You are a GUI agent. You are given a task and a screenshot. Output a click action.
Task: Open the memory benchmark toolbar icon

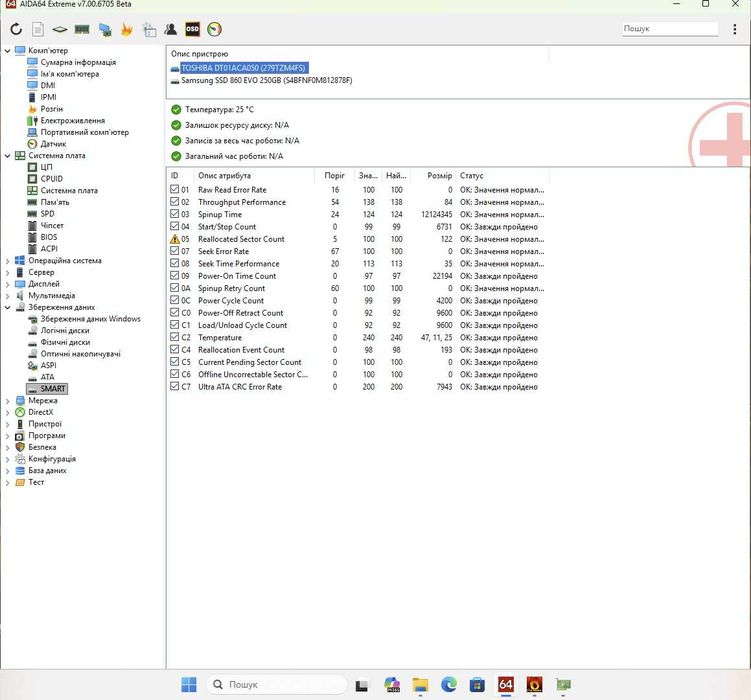[x=82, y=29]
